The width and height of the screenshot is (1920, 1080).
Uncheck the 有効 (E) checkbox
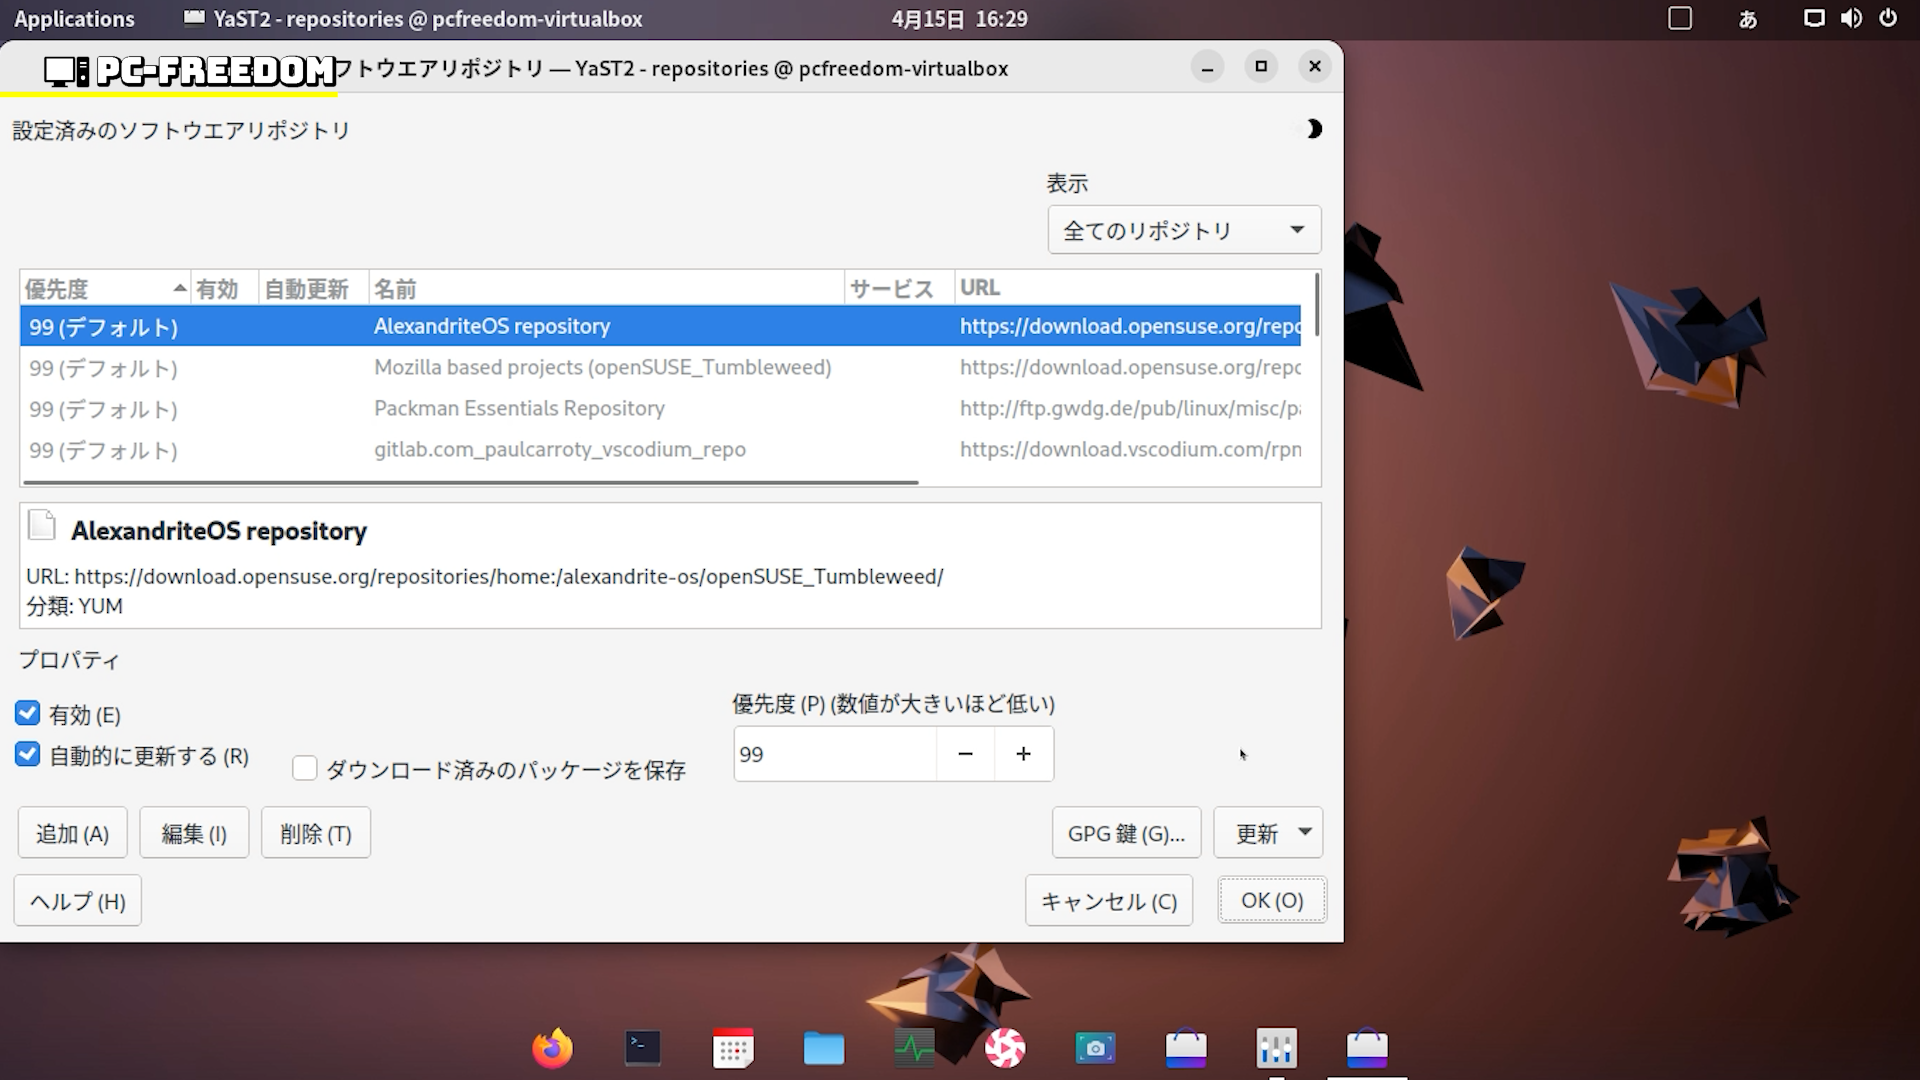tap(28, 714)
